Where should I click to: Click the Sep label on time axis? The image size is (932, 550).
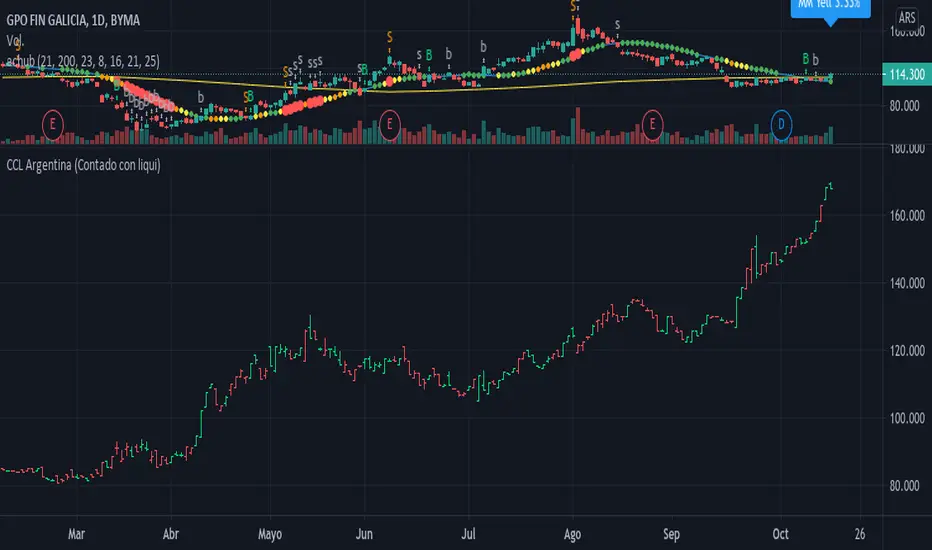pos(671,534)
